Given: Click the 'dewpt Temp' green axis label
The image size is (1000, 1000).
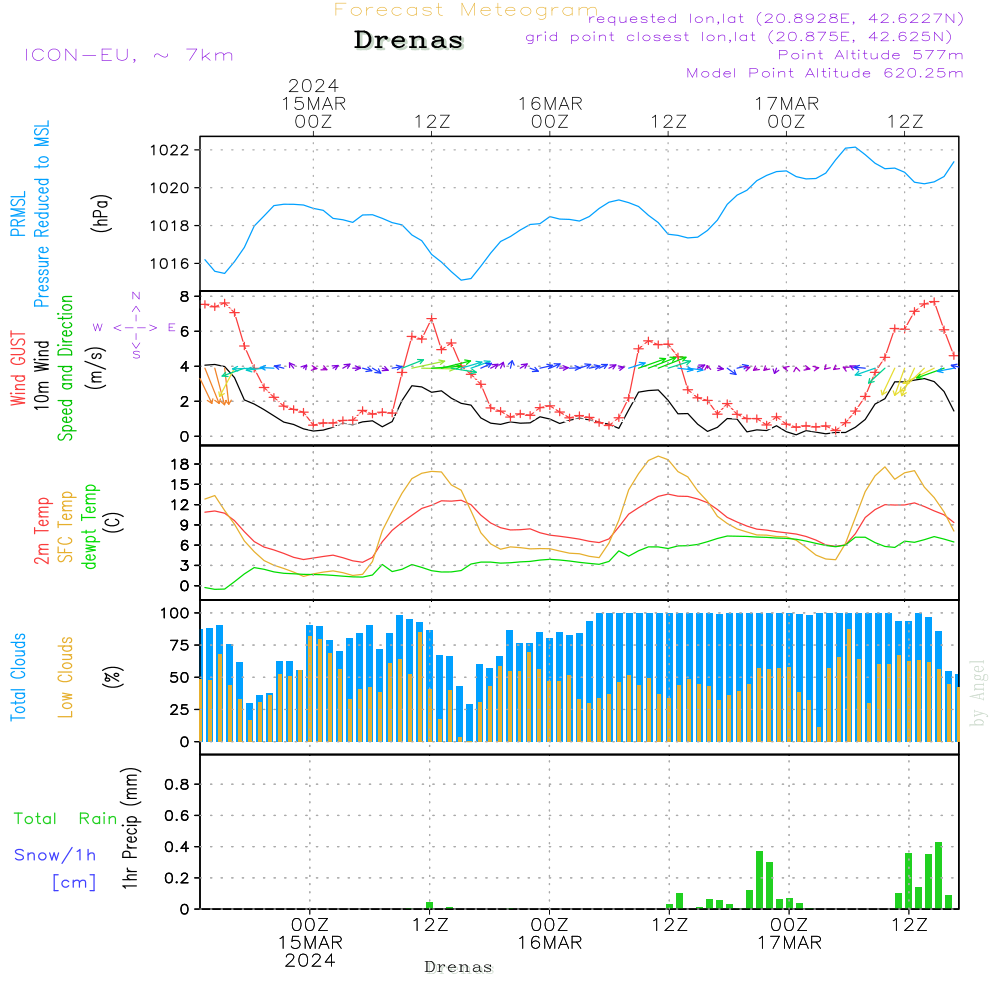Looking at the screenshot, I should pyautogui.click(x=89, y=526).
